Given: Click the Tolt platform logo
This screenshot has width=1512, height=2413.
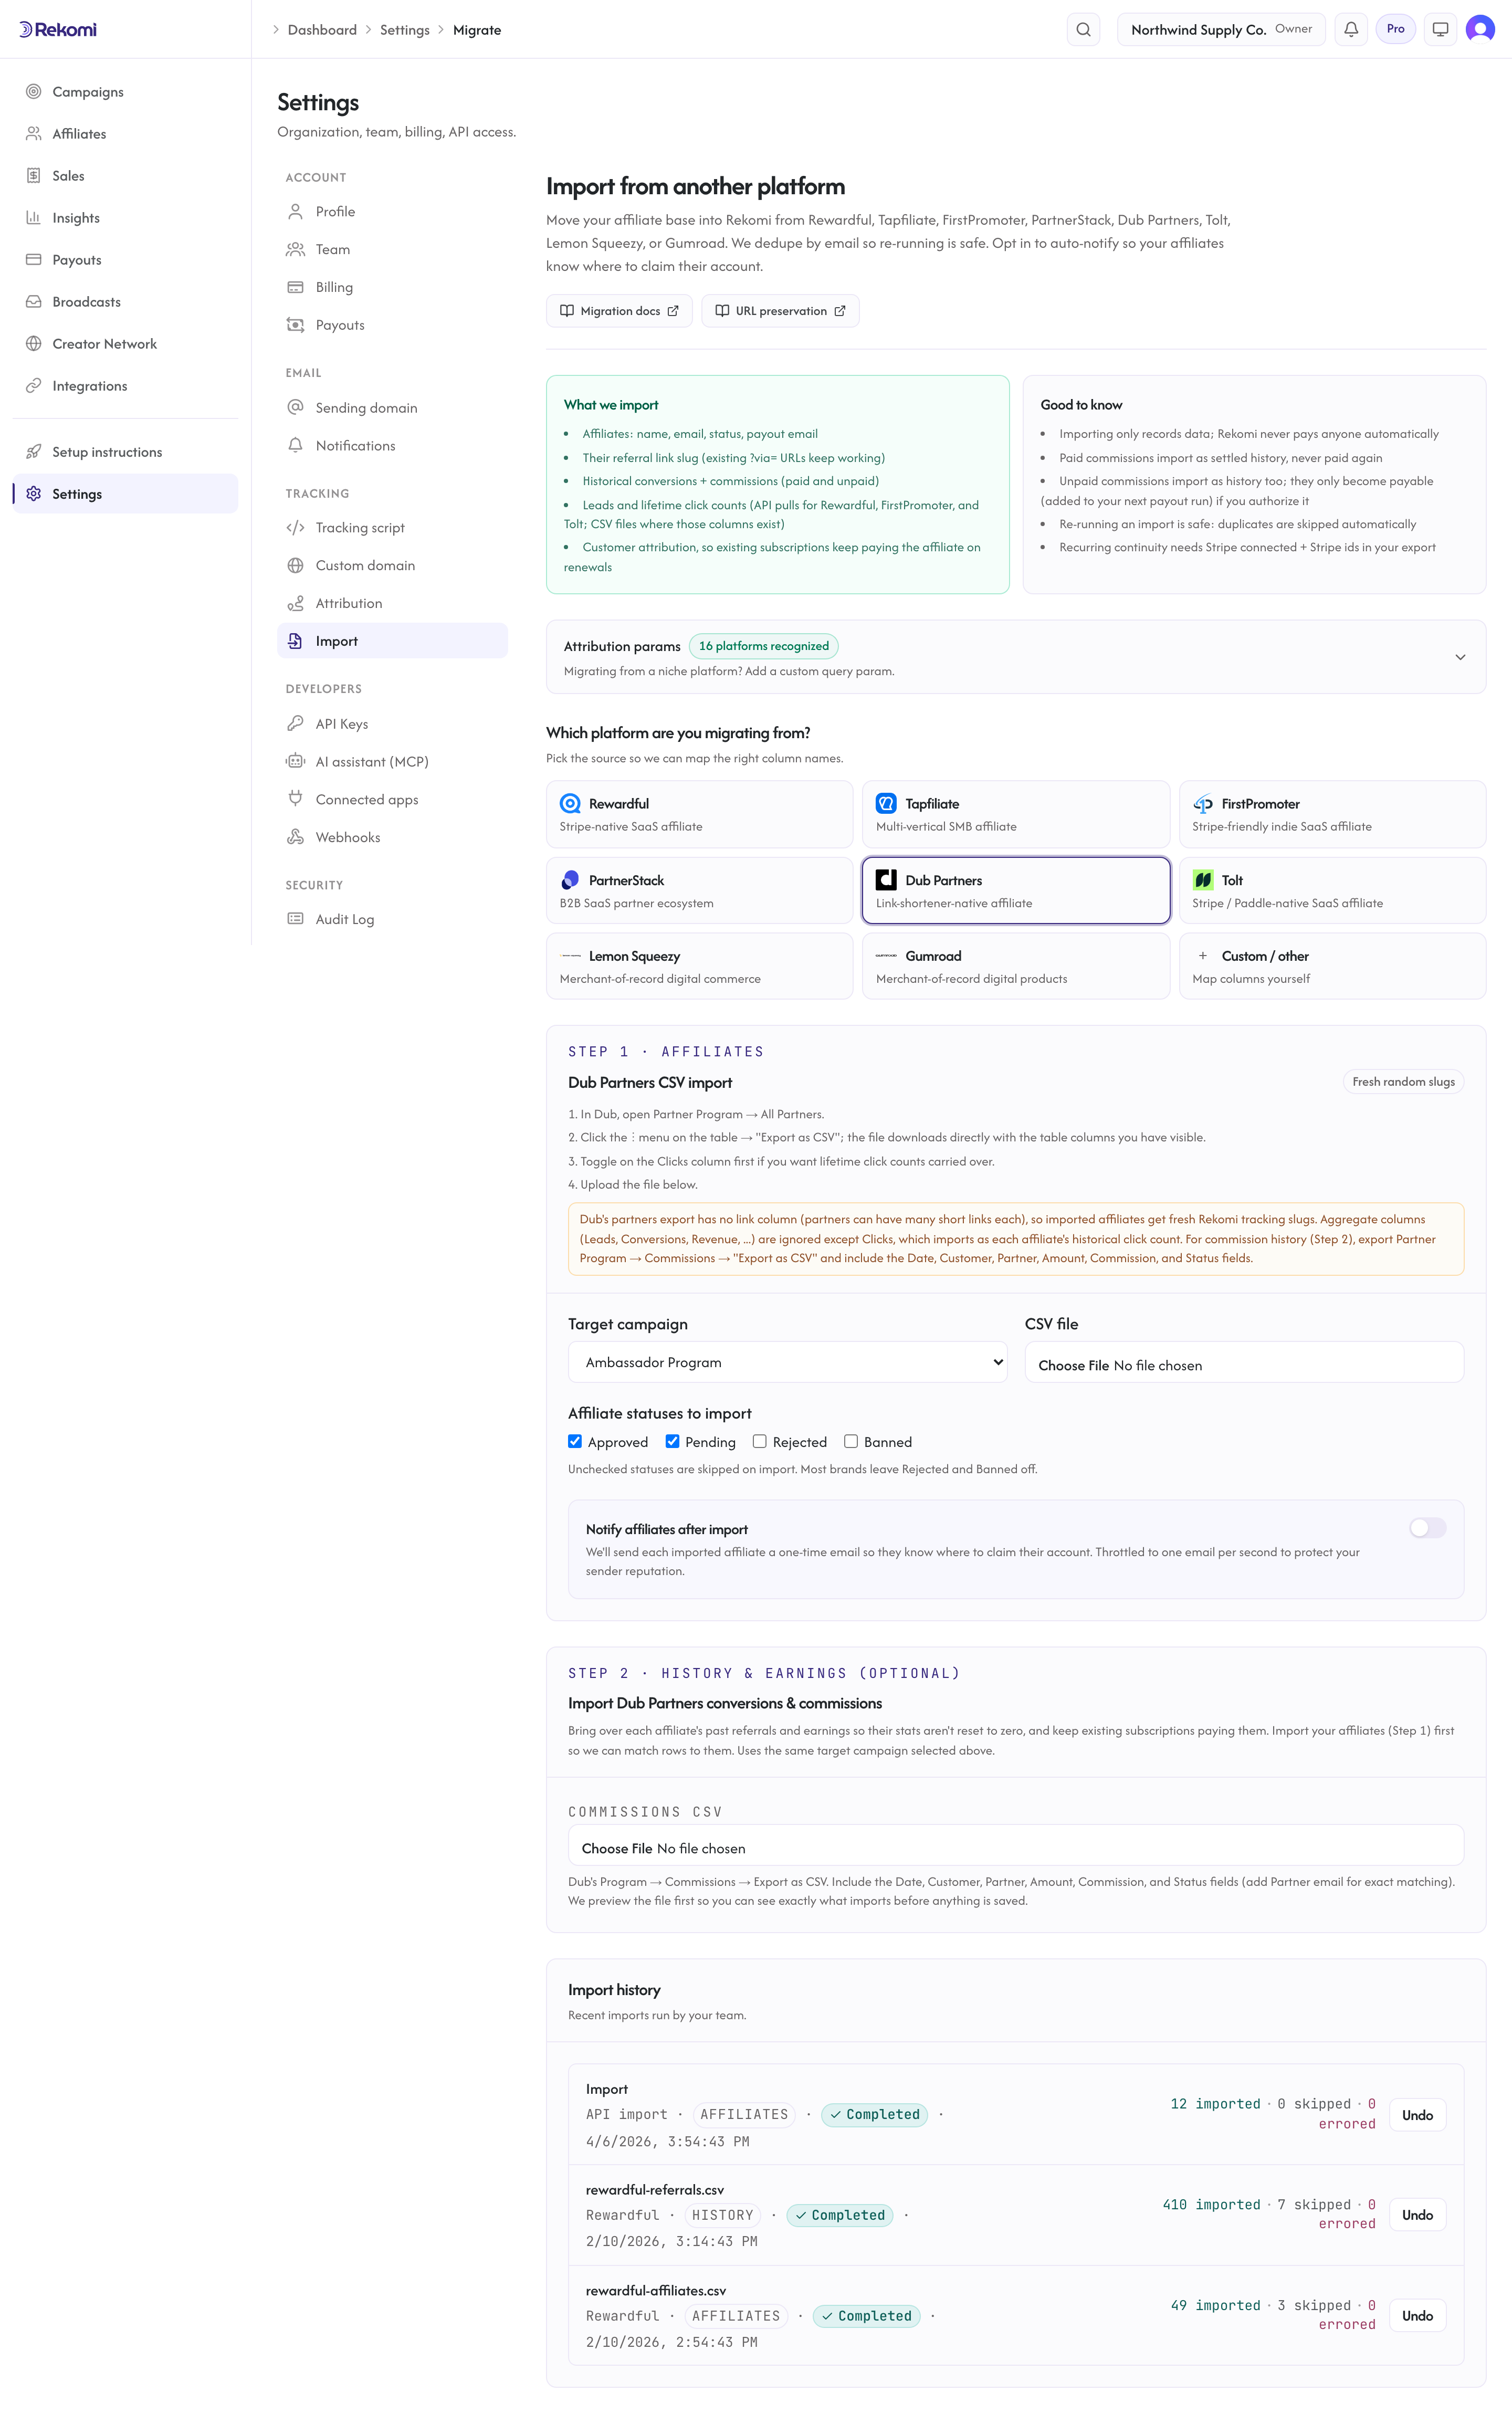Looking at the screenshot, I should point(1203,880).
